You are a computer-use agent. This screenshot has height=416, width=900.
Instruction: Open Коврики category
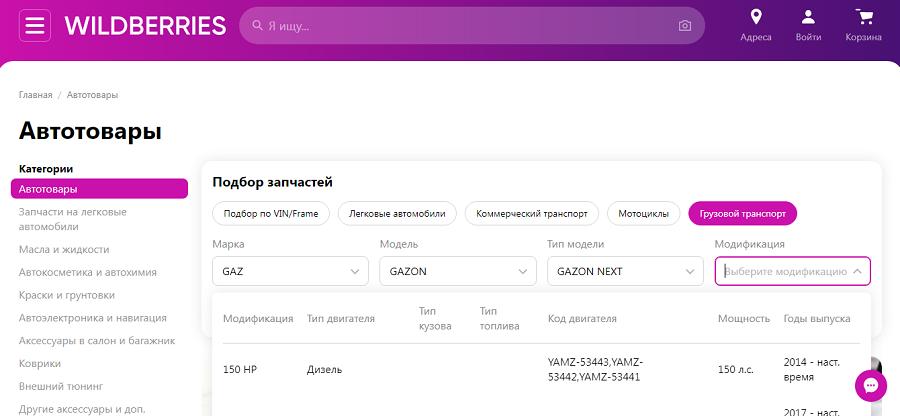click(x=40, y=364)
